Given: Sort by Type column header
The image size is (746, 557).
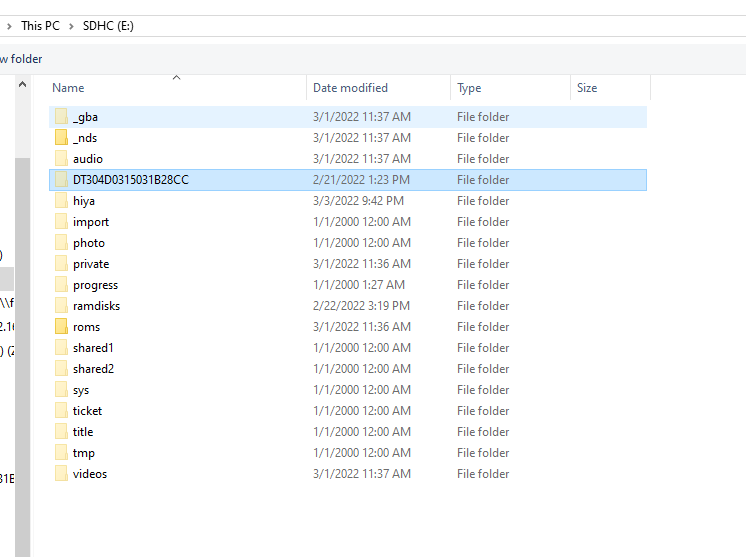Looking at the screenshot, I should point(510,88).
